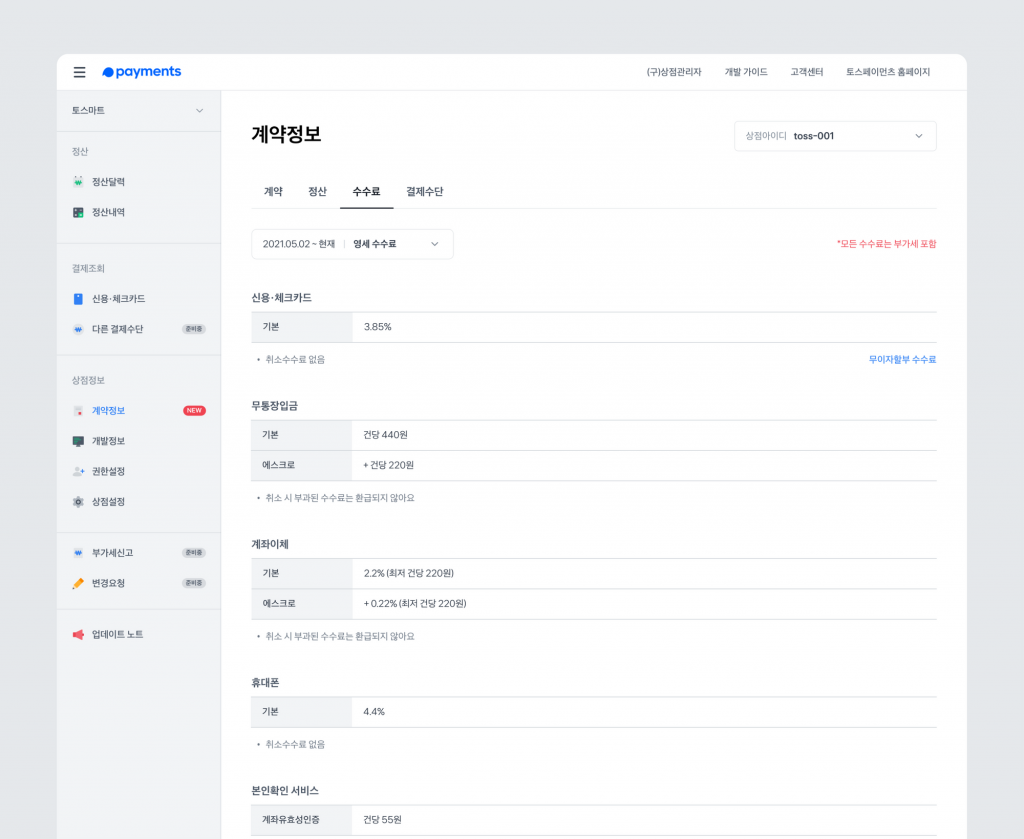Click the 휴대폰 section heading

click(x=265, y=683)
